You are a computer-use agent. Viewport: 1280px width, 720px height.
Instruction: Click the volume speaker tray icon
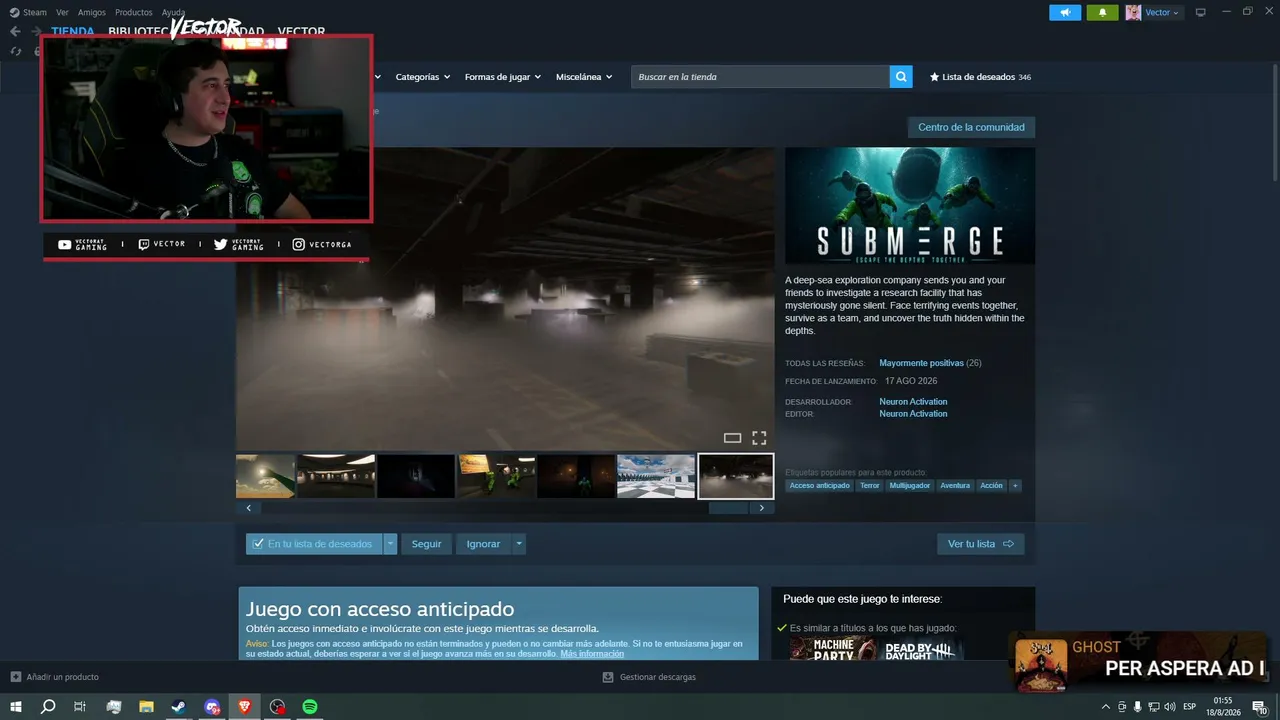point(1170,706)
